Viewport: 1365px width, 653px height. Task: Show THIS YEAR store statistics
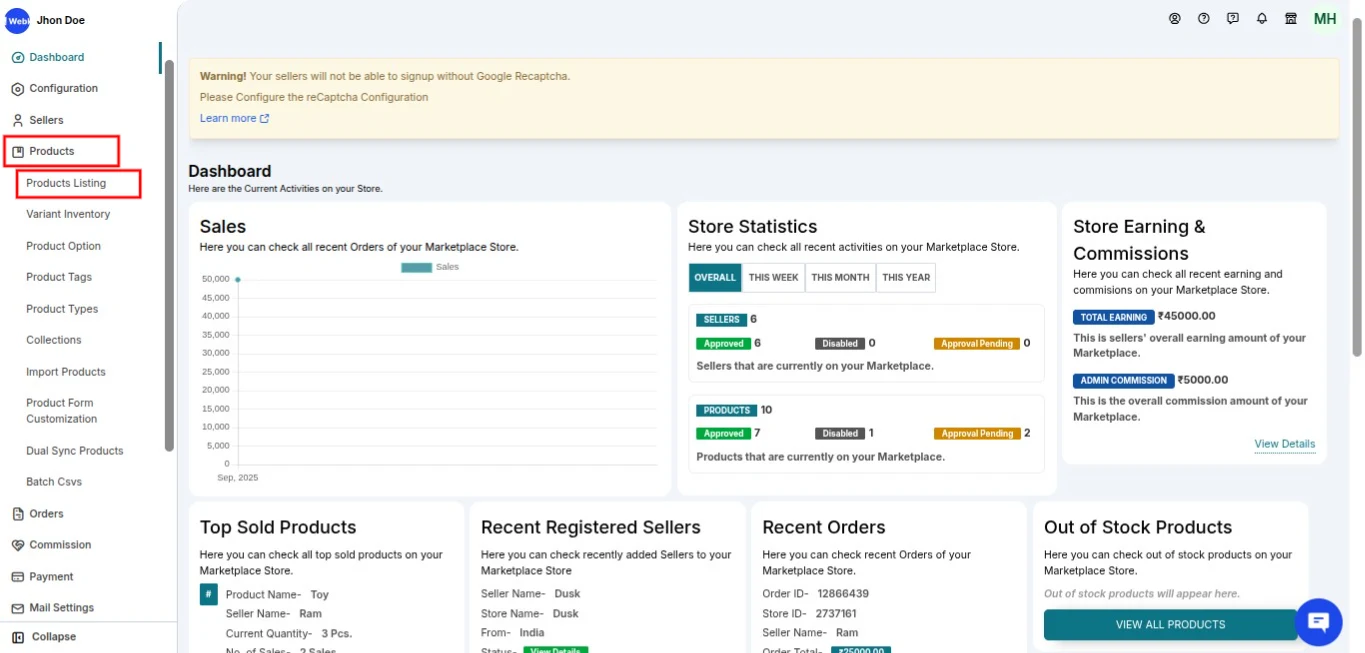(906, 278)
